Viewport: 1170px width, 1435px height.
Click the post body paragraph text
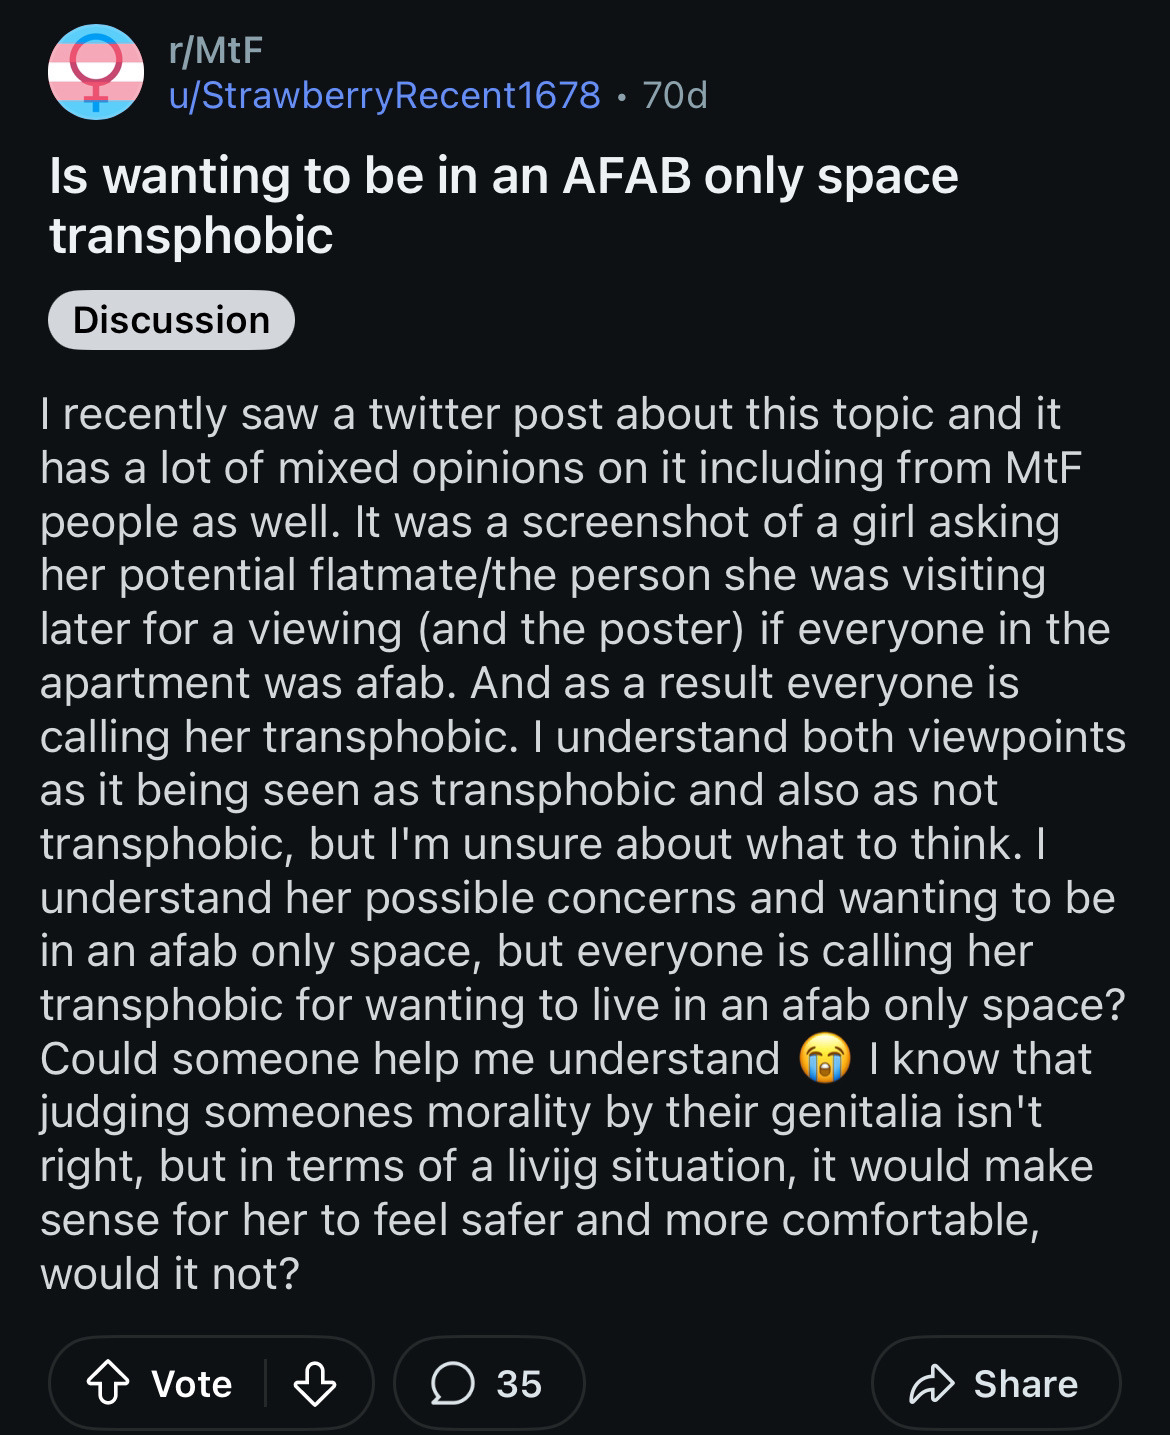pyautogui.click(x=583, y=843)
